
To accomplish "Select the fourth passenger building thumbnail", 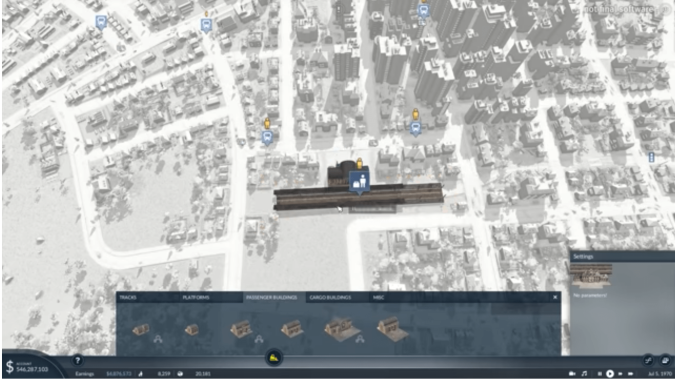I will coord(292,328).
